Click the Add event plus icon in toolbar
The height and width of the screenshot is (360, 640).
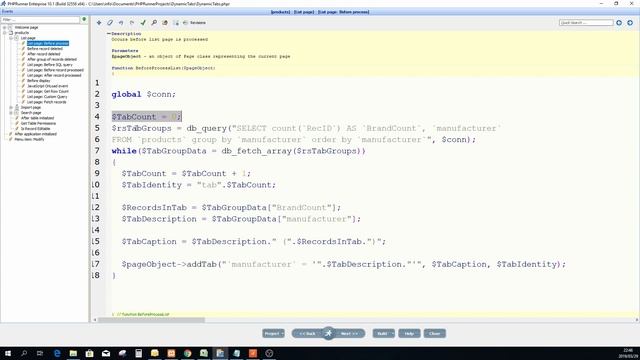coord(99,23)
